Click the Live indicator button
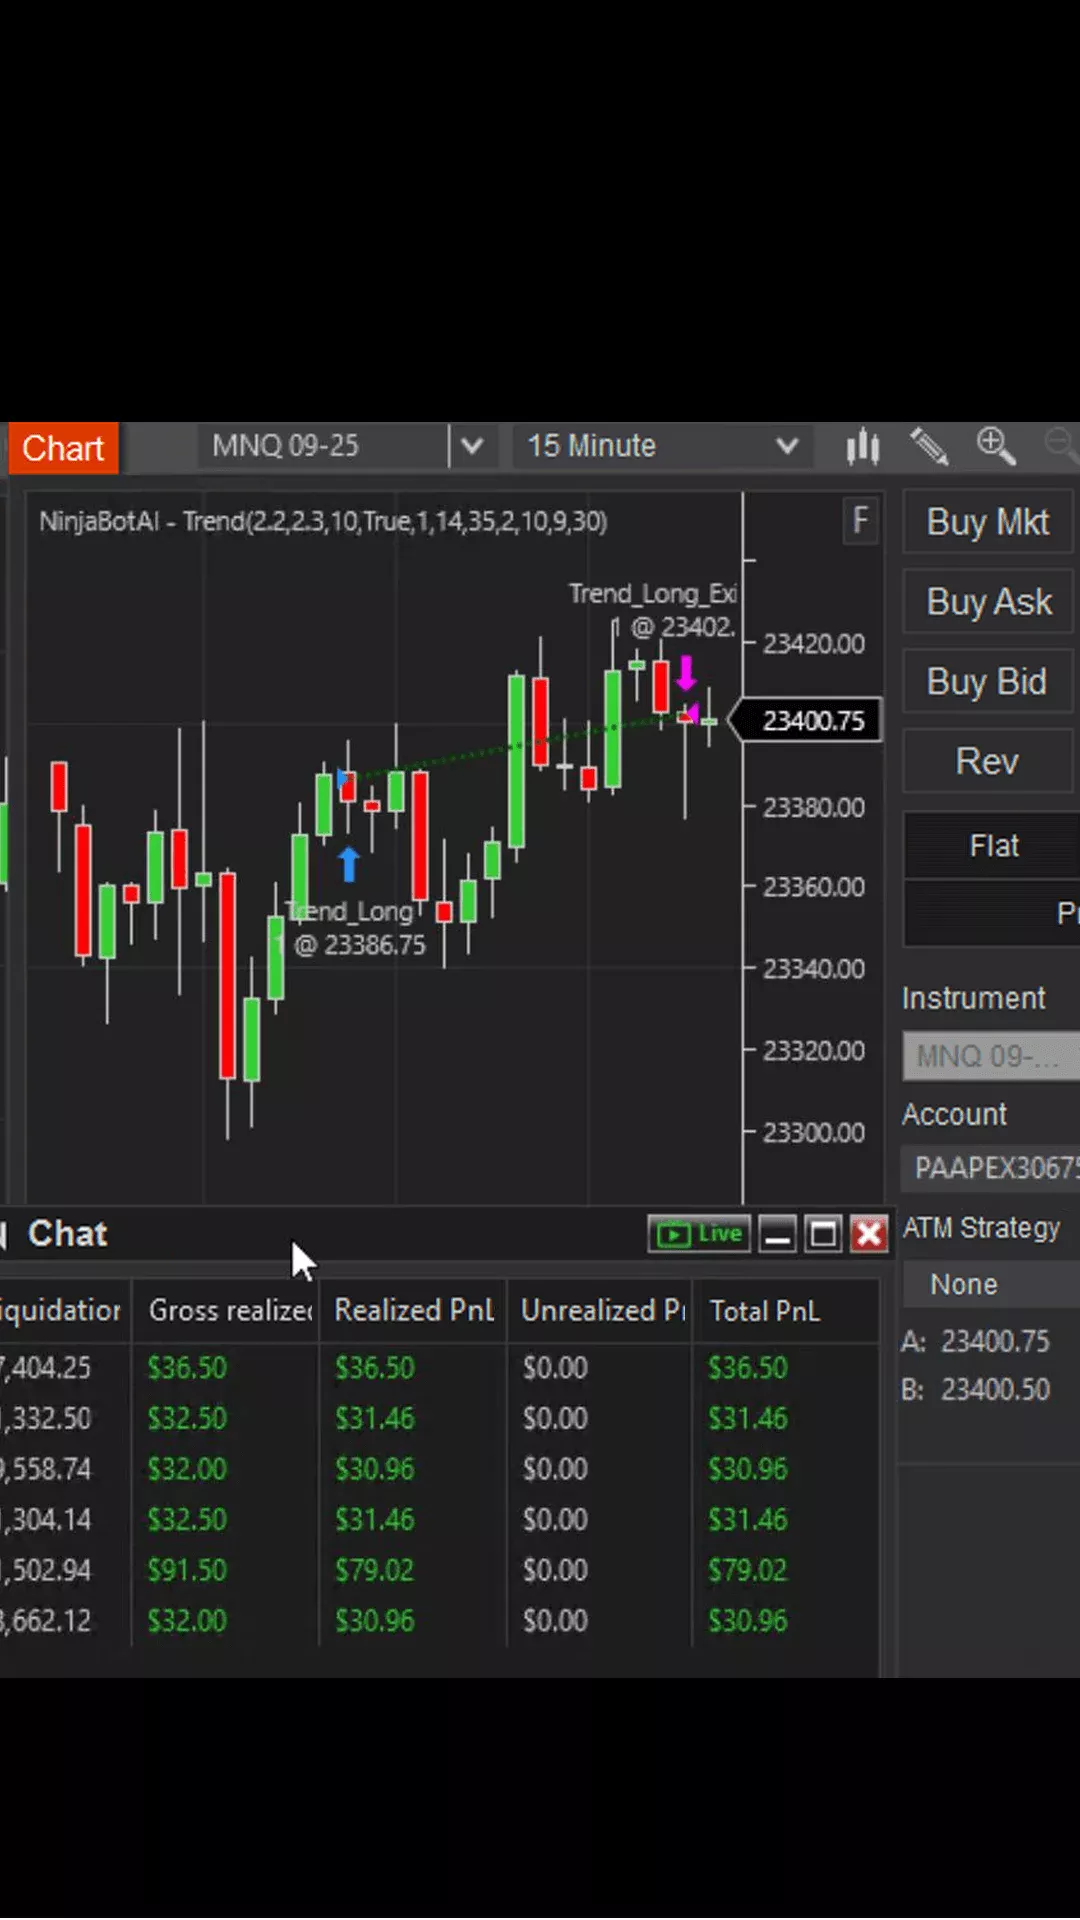 pyautogui.click(x=700, y=1234)
